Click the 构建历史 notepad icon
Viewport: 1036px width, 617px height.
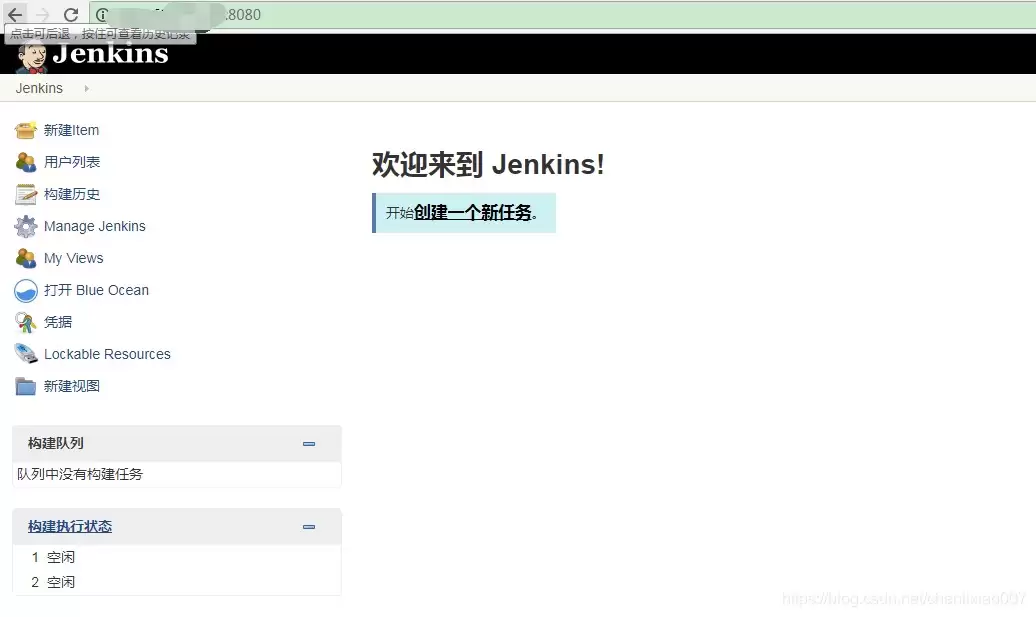tap(26, 194)
